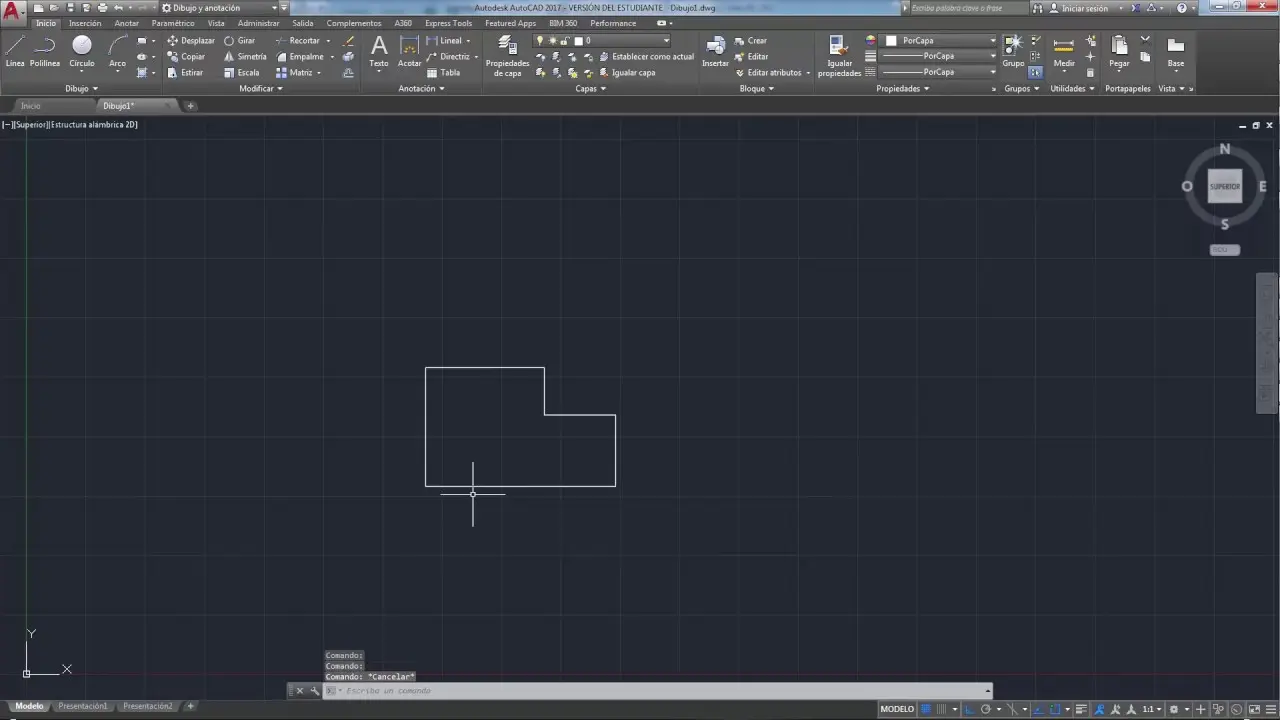Click the Crear block button
The height and width of the screenshot is (720, 1280).
coord(750,41)
